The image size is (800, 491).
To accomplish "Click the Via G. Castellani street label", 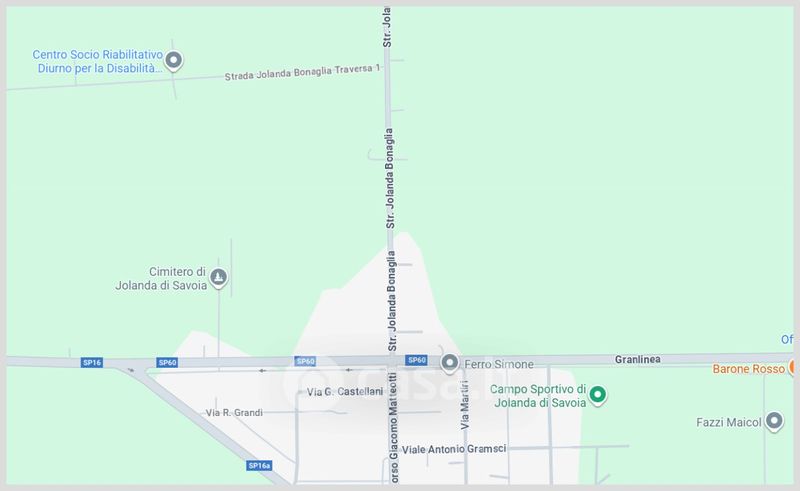I will pos(344,391).
